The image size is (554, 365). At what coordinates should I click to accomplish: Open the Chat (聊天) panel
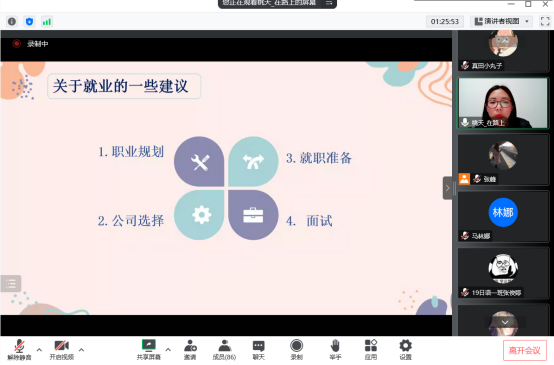tap(259, 349)
